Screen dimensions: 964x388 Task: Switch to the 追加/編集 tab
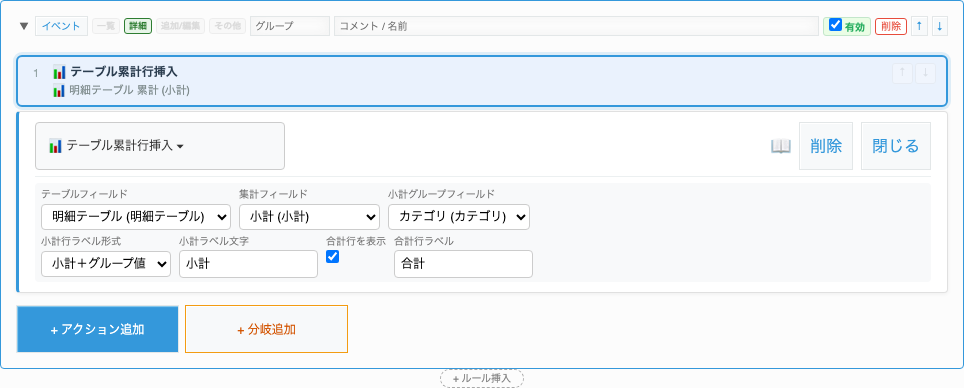[x=181, y=26]
